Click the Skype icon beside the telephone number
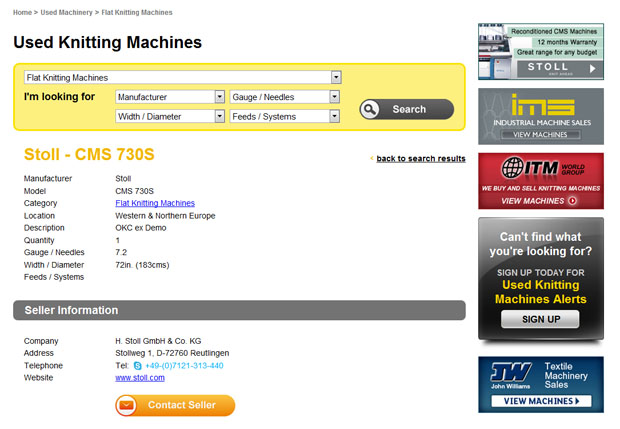Viewport: 620px width, 429px height. click(x=138, y=366)
